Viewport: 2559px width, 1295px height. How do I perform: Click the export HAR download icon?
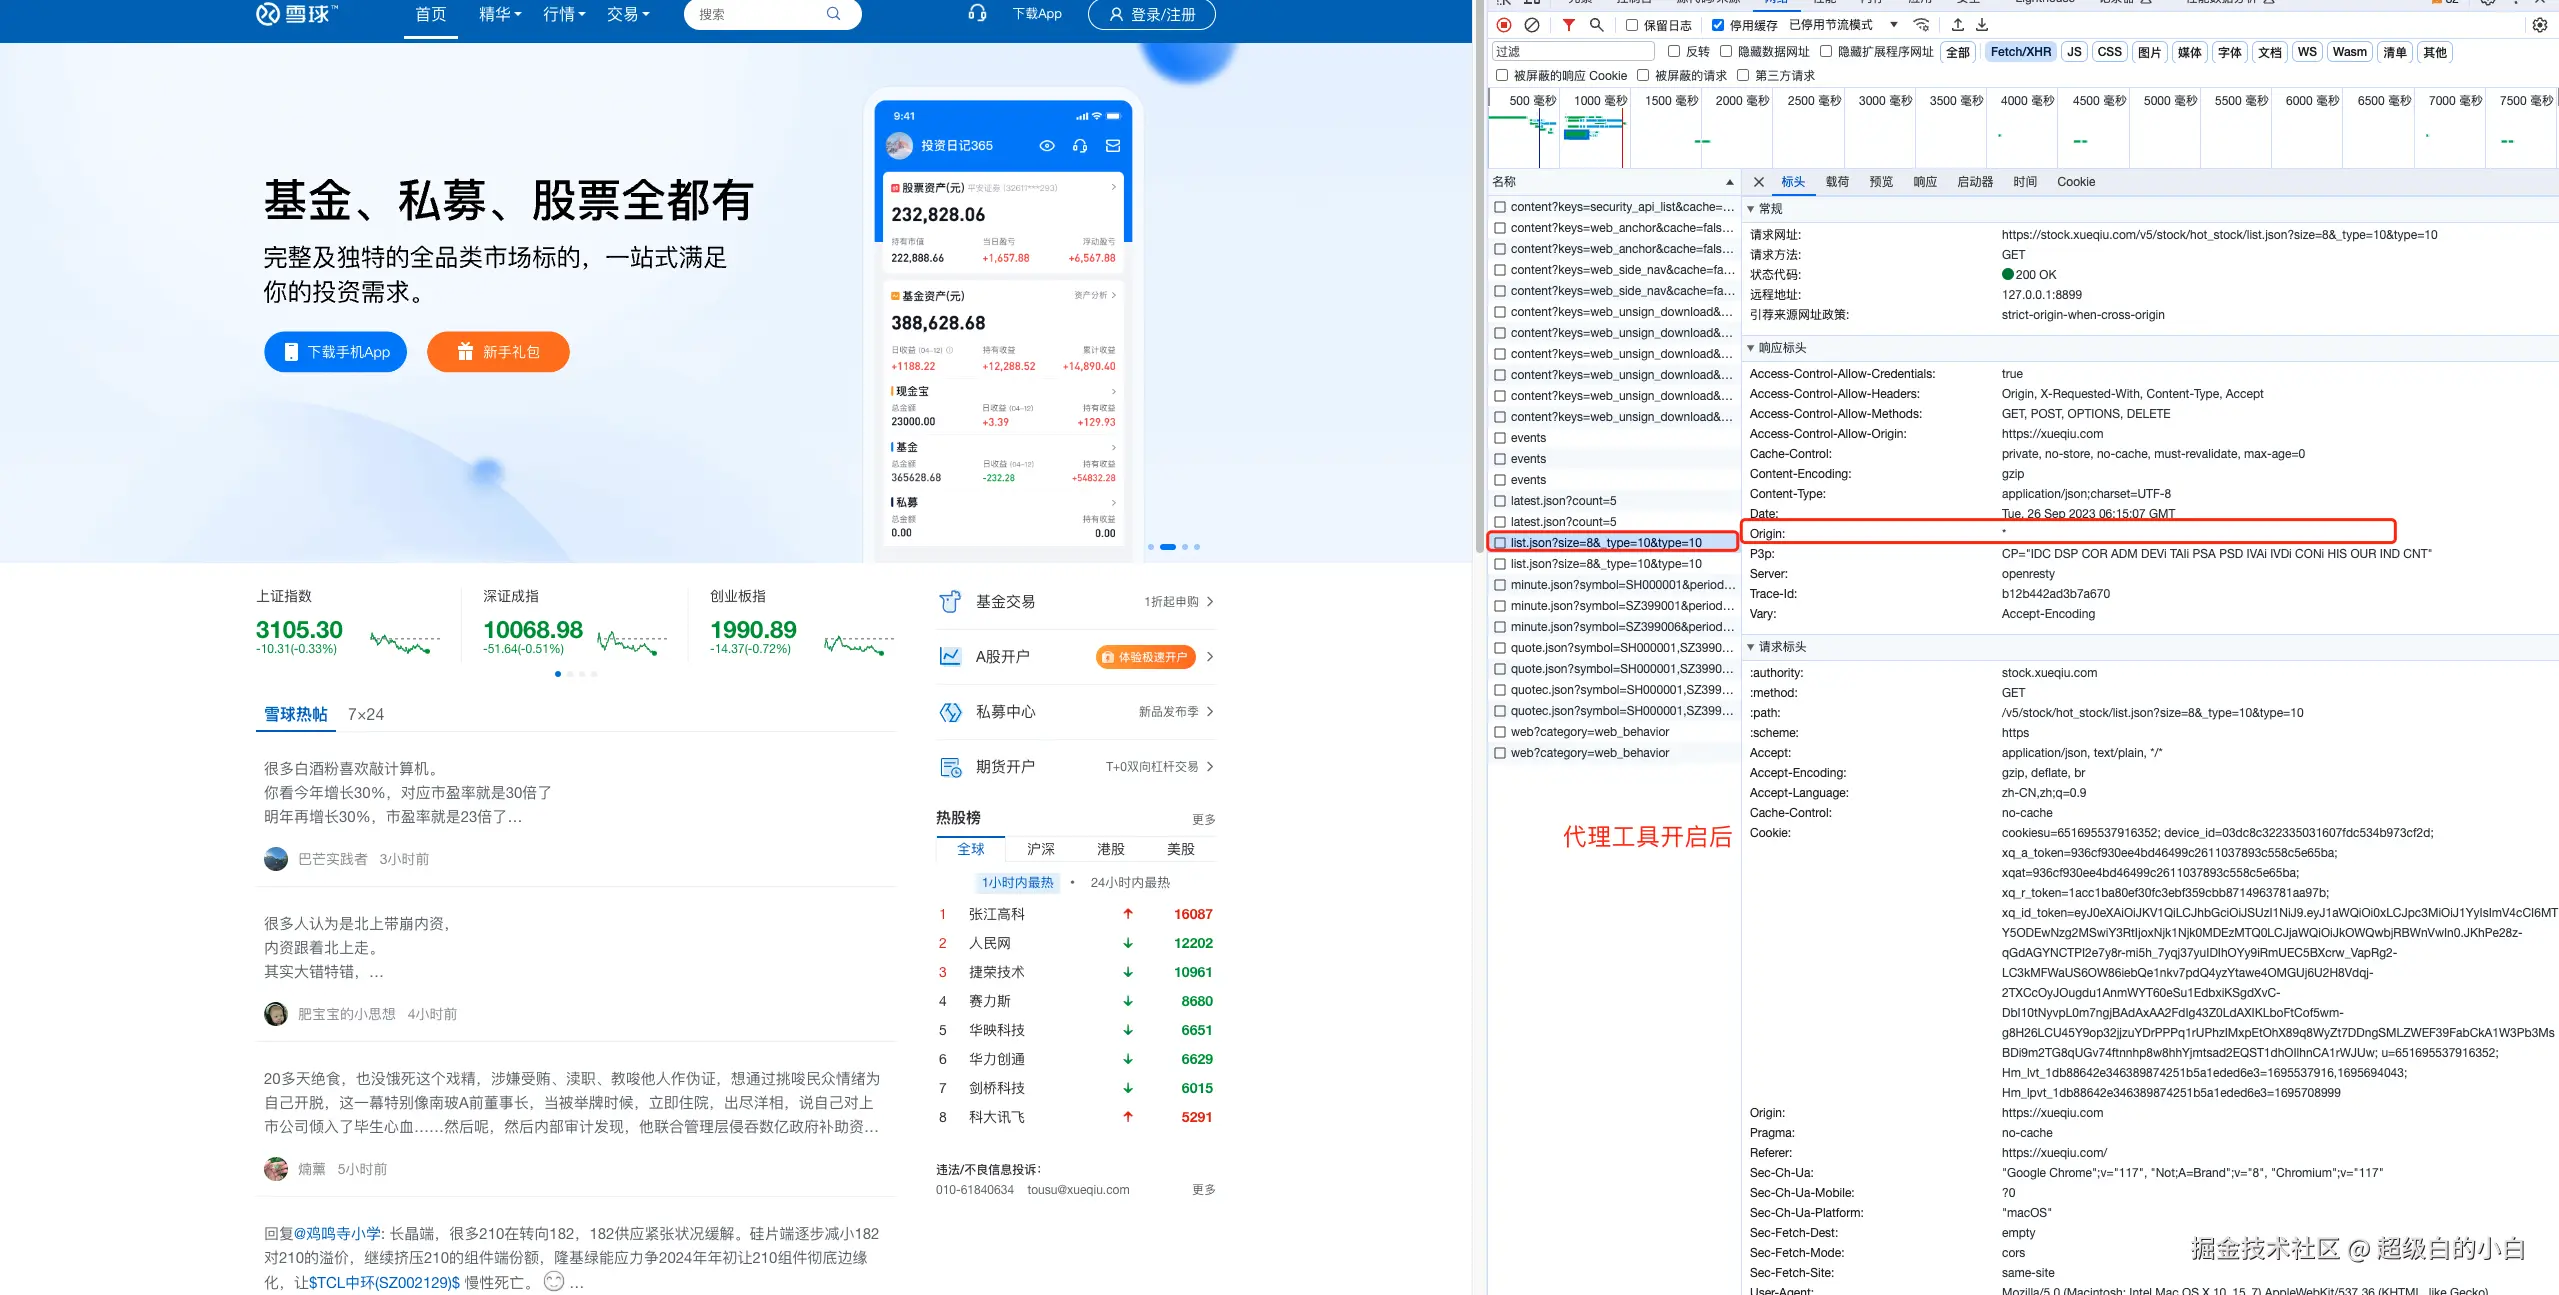1982,25
